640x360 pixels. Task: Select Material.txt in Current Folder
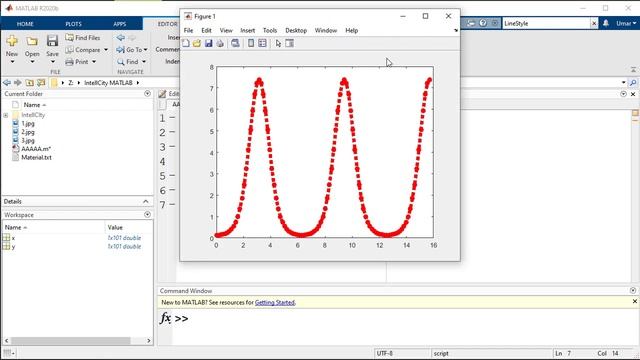click(x=36, y=158)
